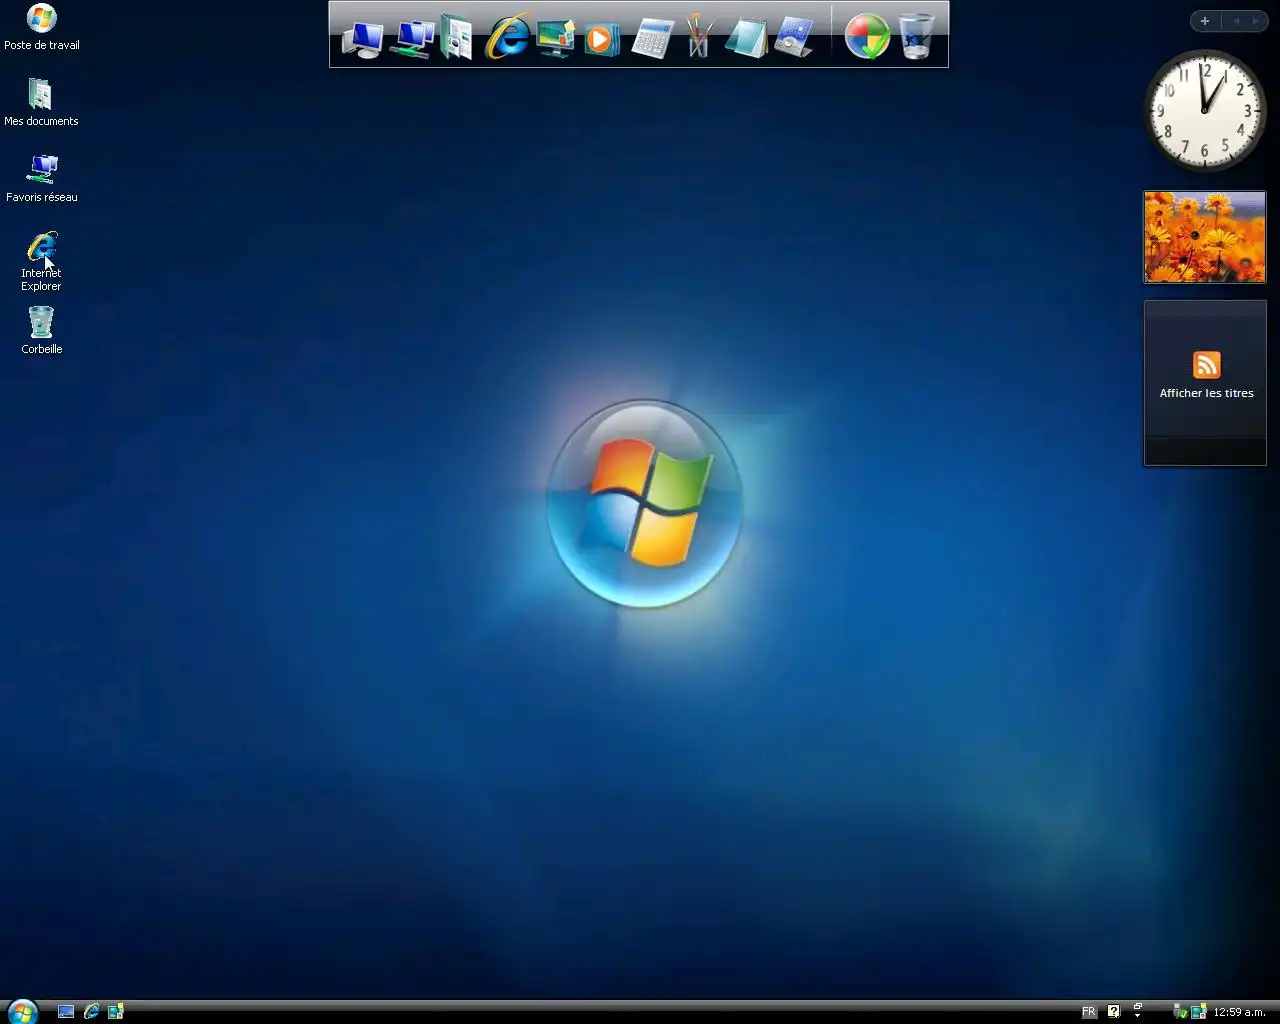Click the orange RSS feed icon
This screenshot has height=1024, width=1280.
click(1207, 365)
